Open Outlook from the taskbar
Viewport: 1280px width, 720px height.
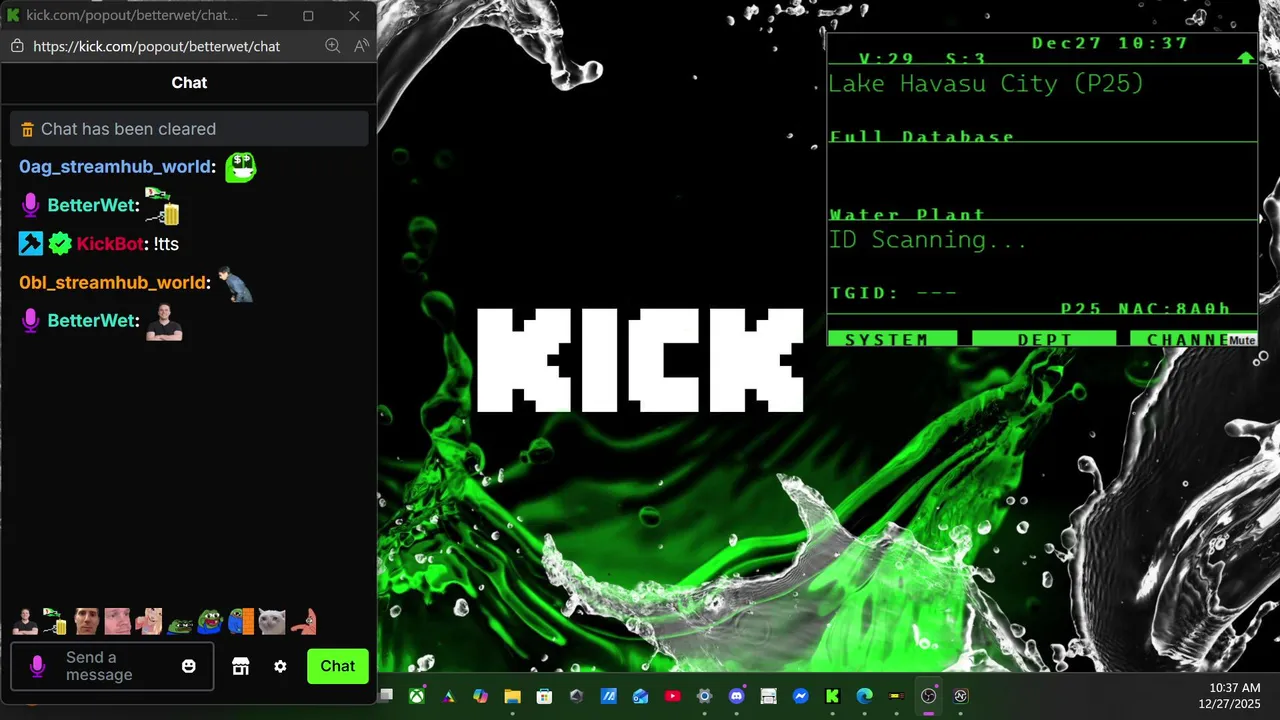640,696
